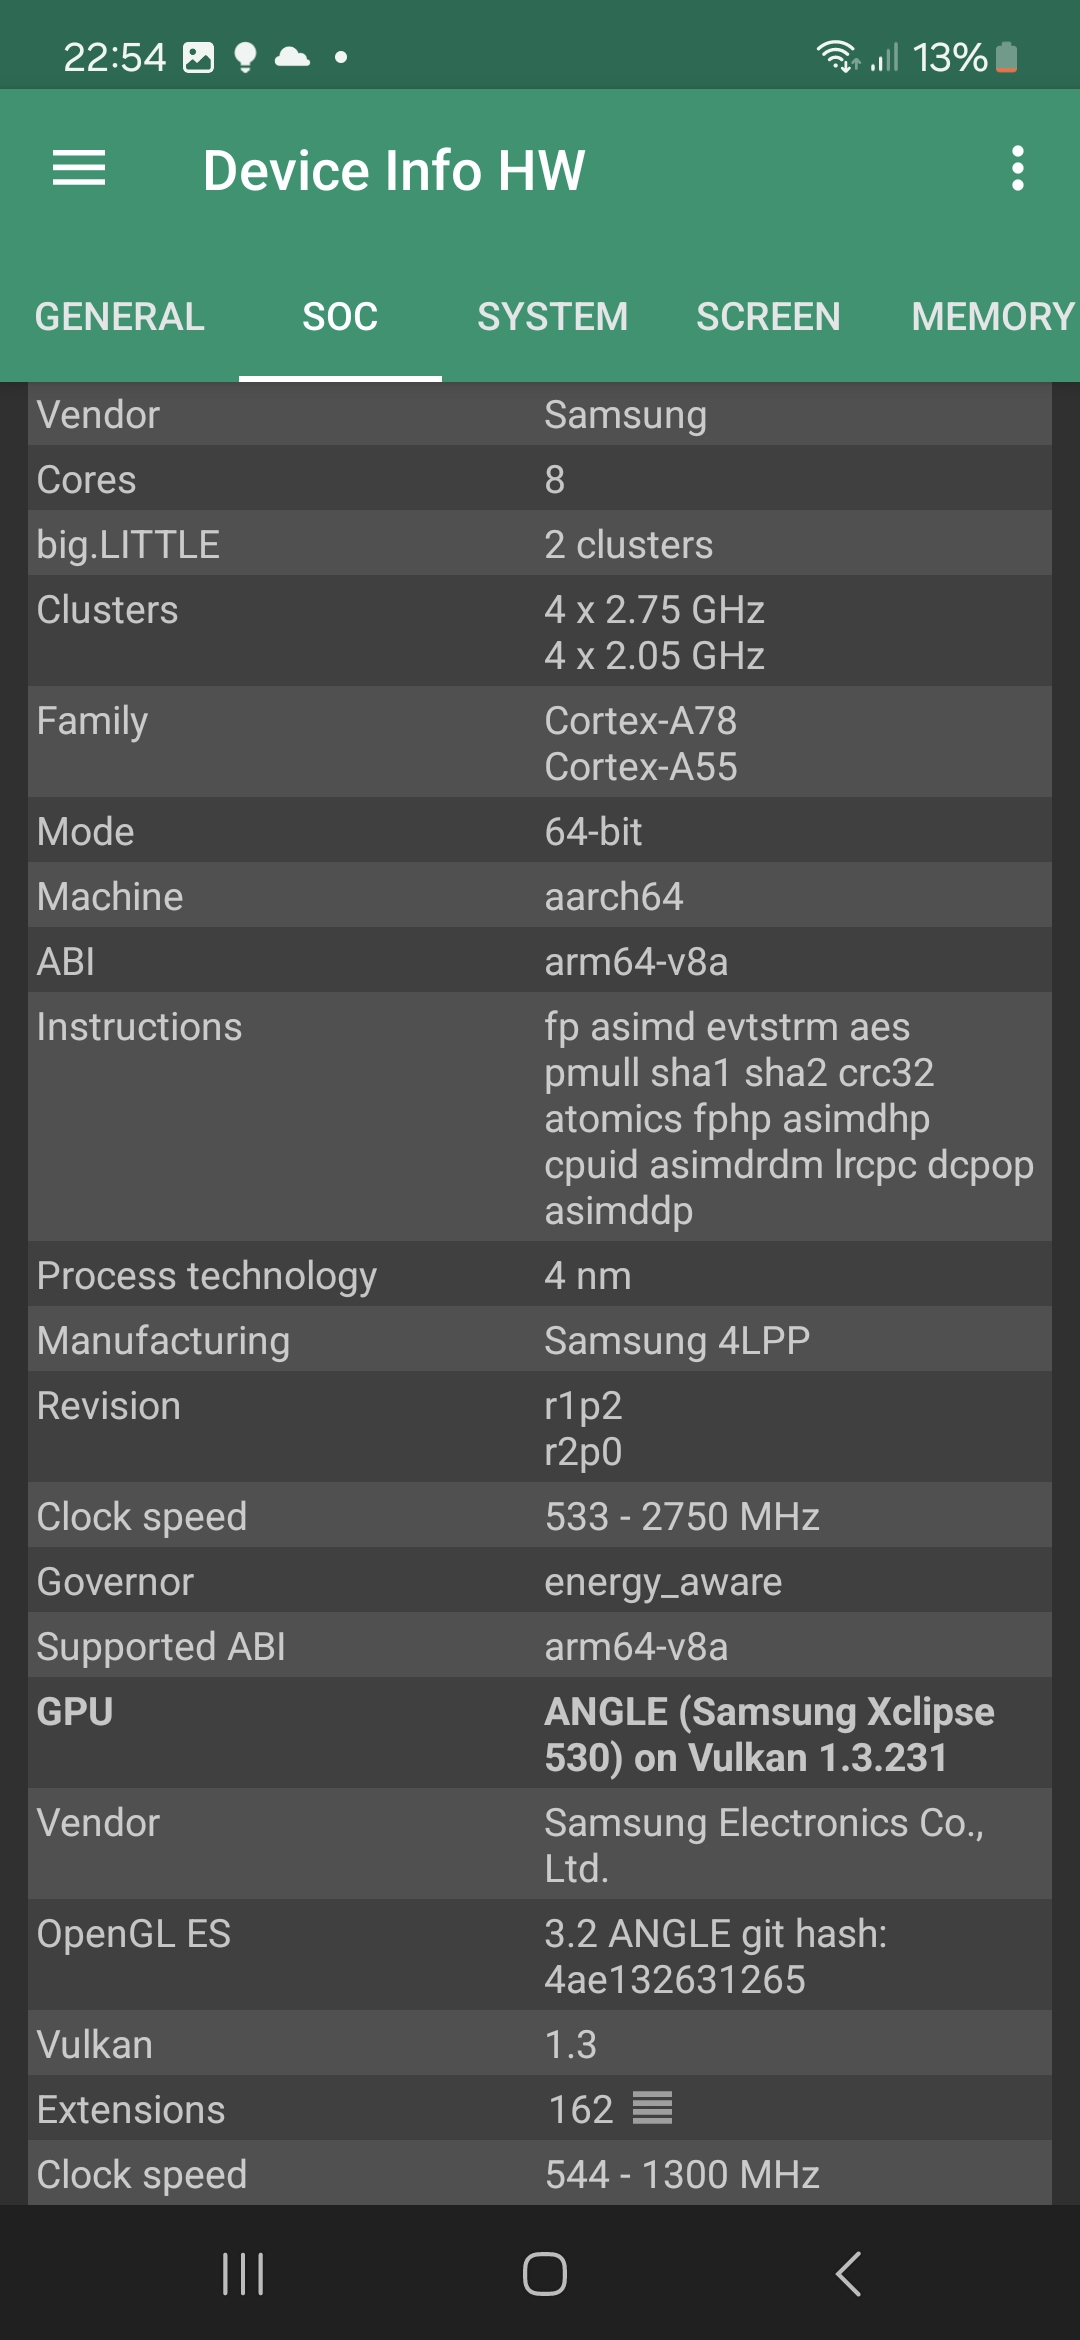
Task: Tap the Android recent apps button
Action: point(243,2273)
